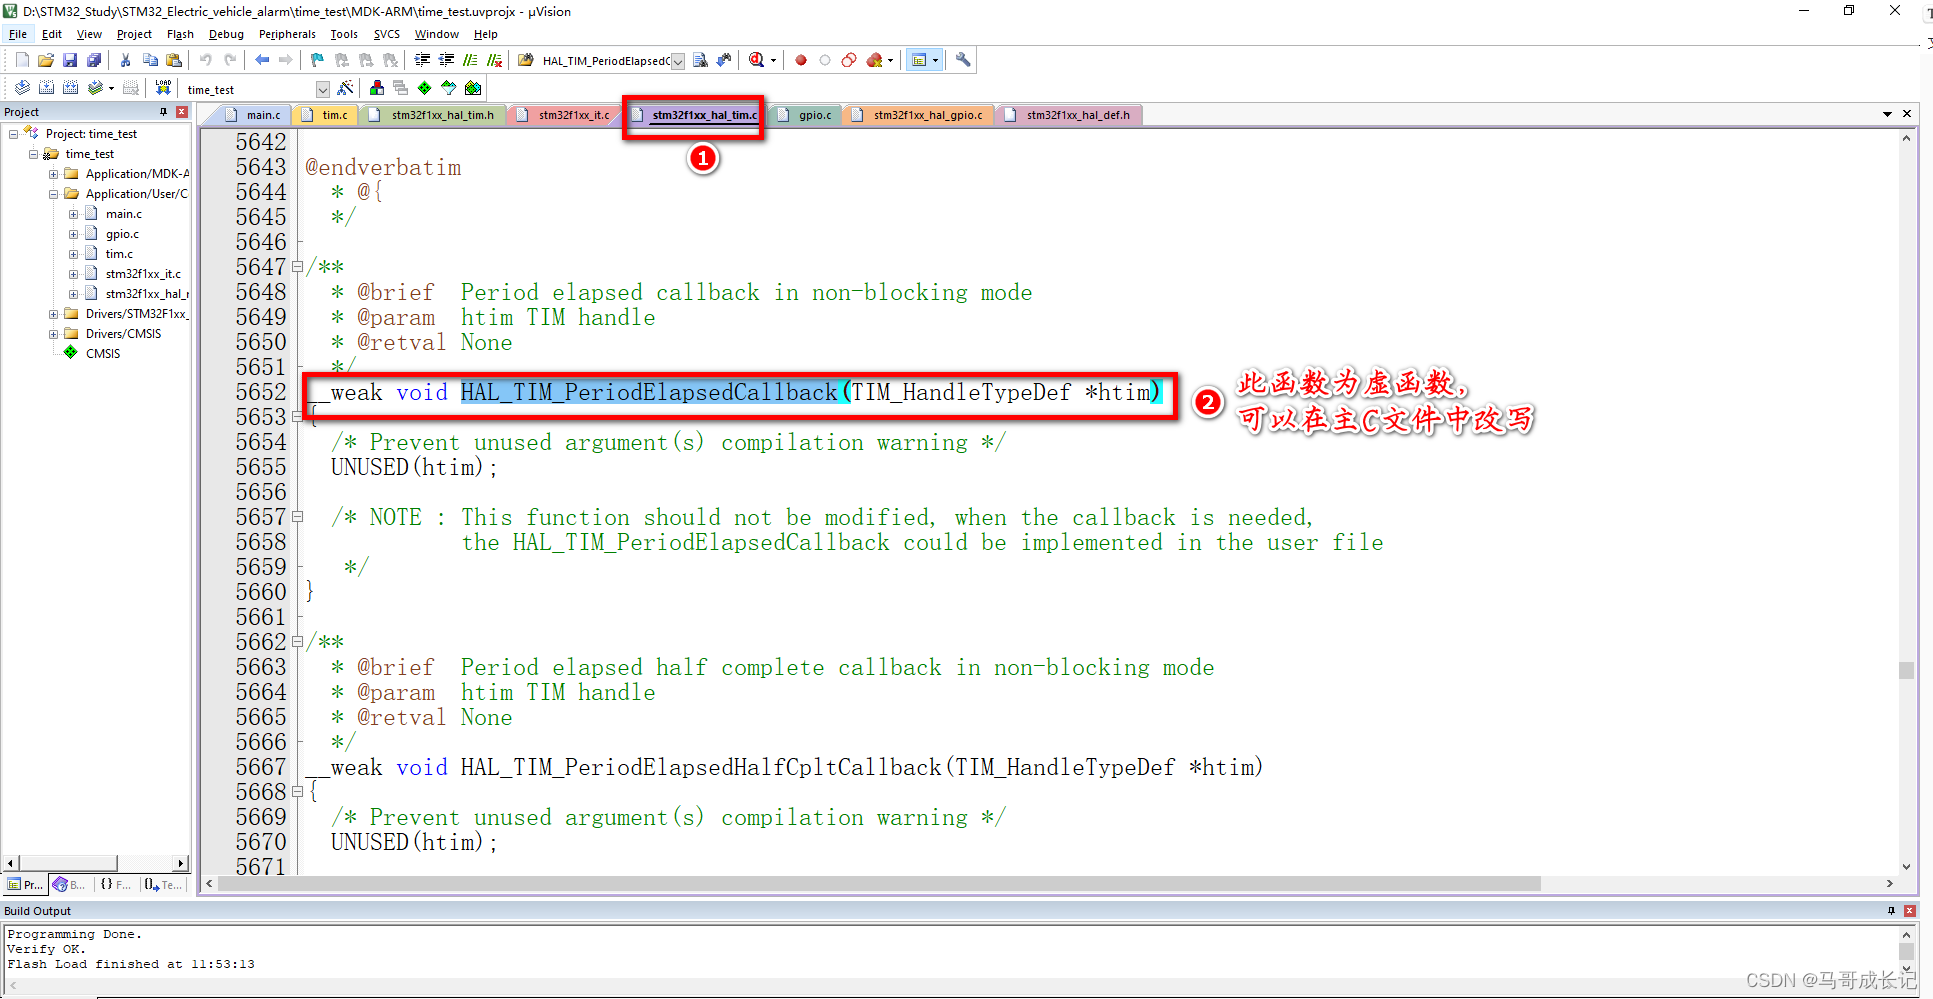1933x999 pixels.
Task: Select CMSIS component in project tree
Action: click(x=102, y=354)
